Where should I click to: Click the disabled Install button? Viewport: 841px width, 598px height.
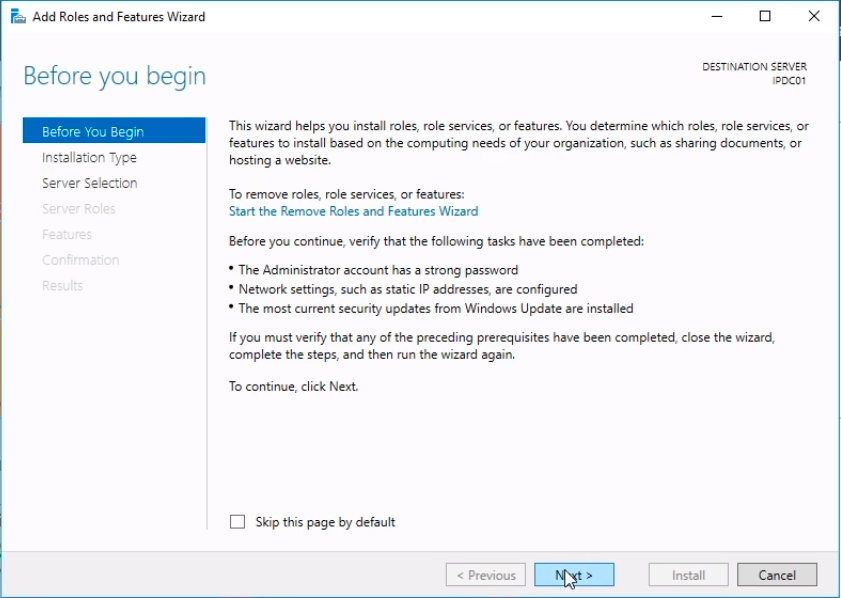(x=688, y=575)
